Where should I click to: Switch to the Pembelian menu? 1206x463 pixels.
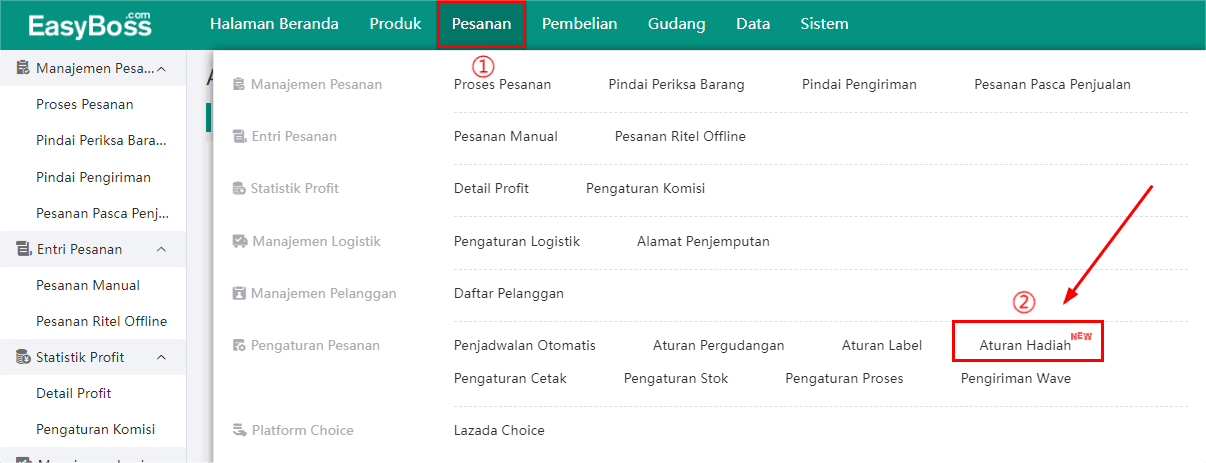(579, 24)
